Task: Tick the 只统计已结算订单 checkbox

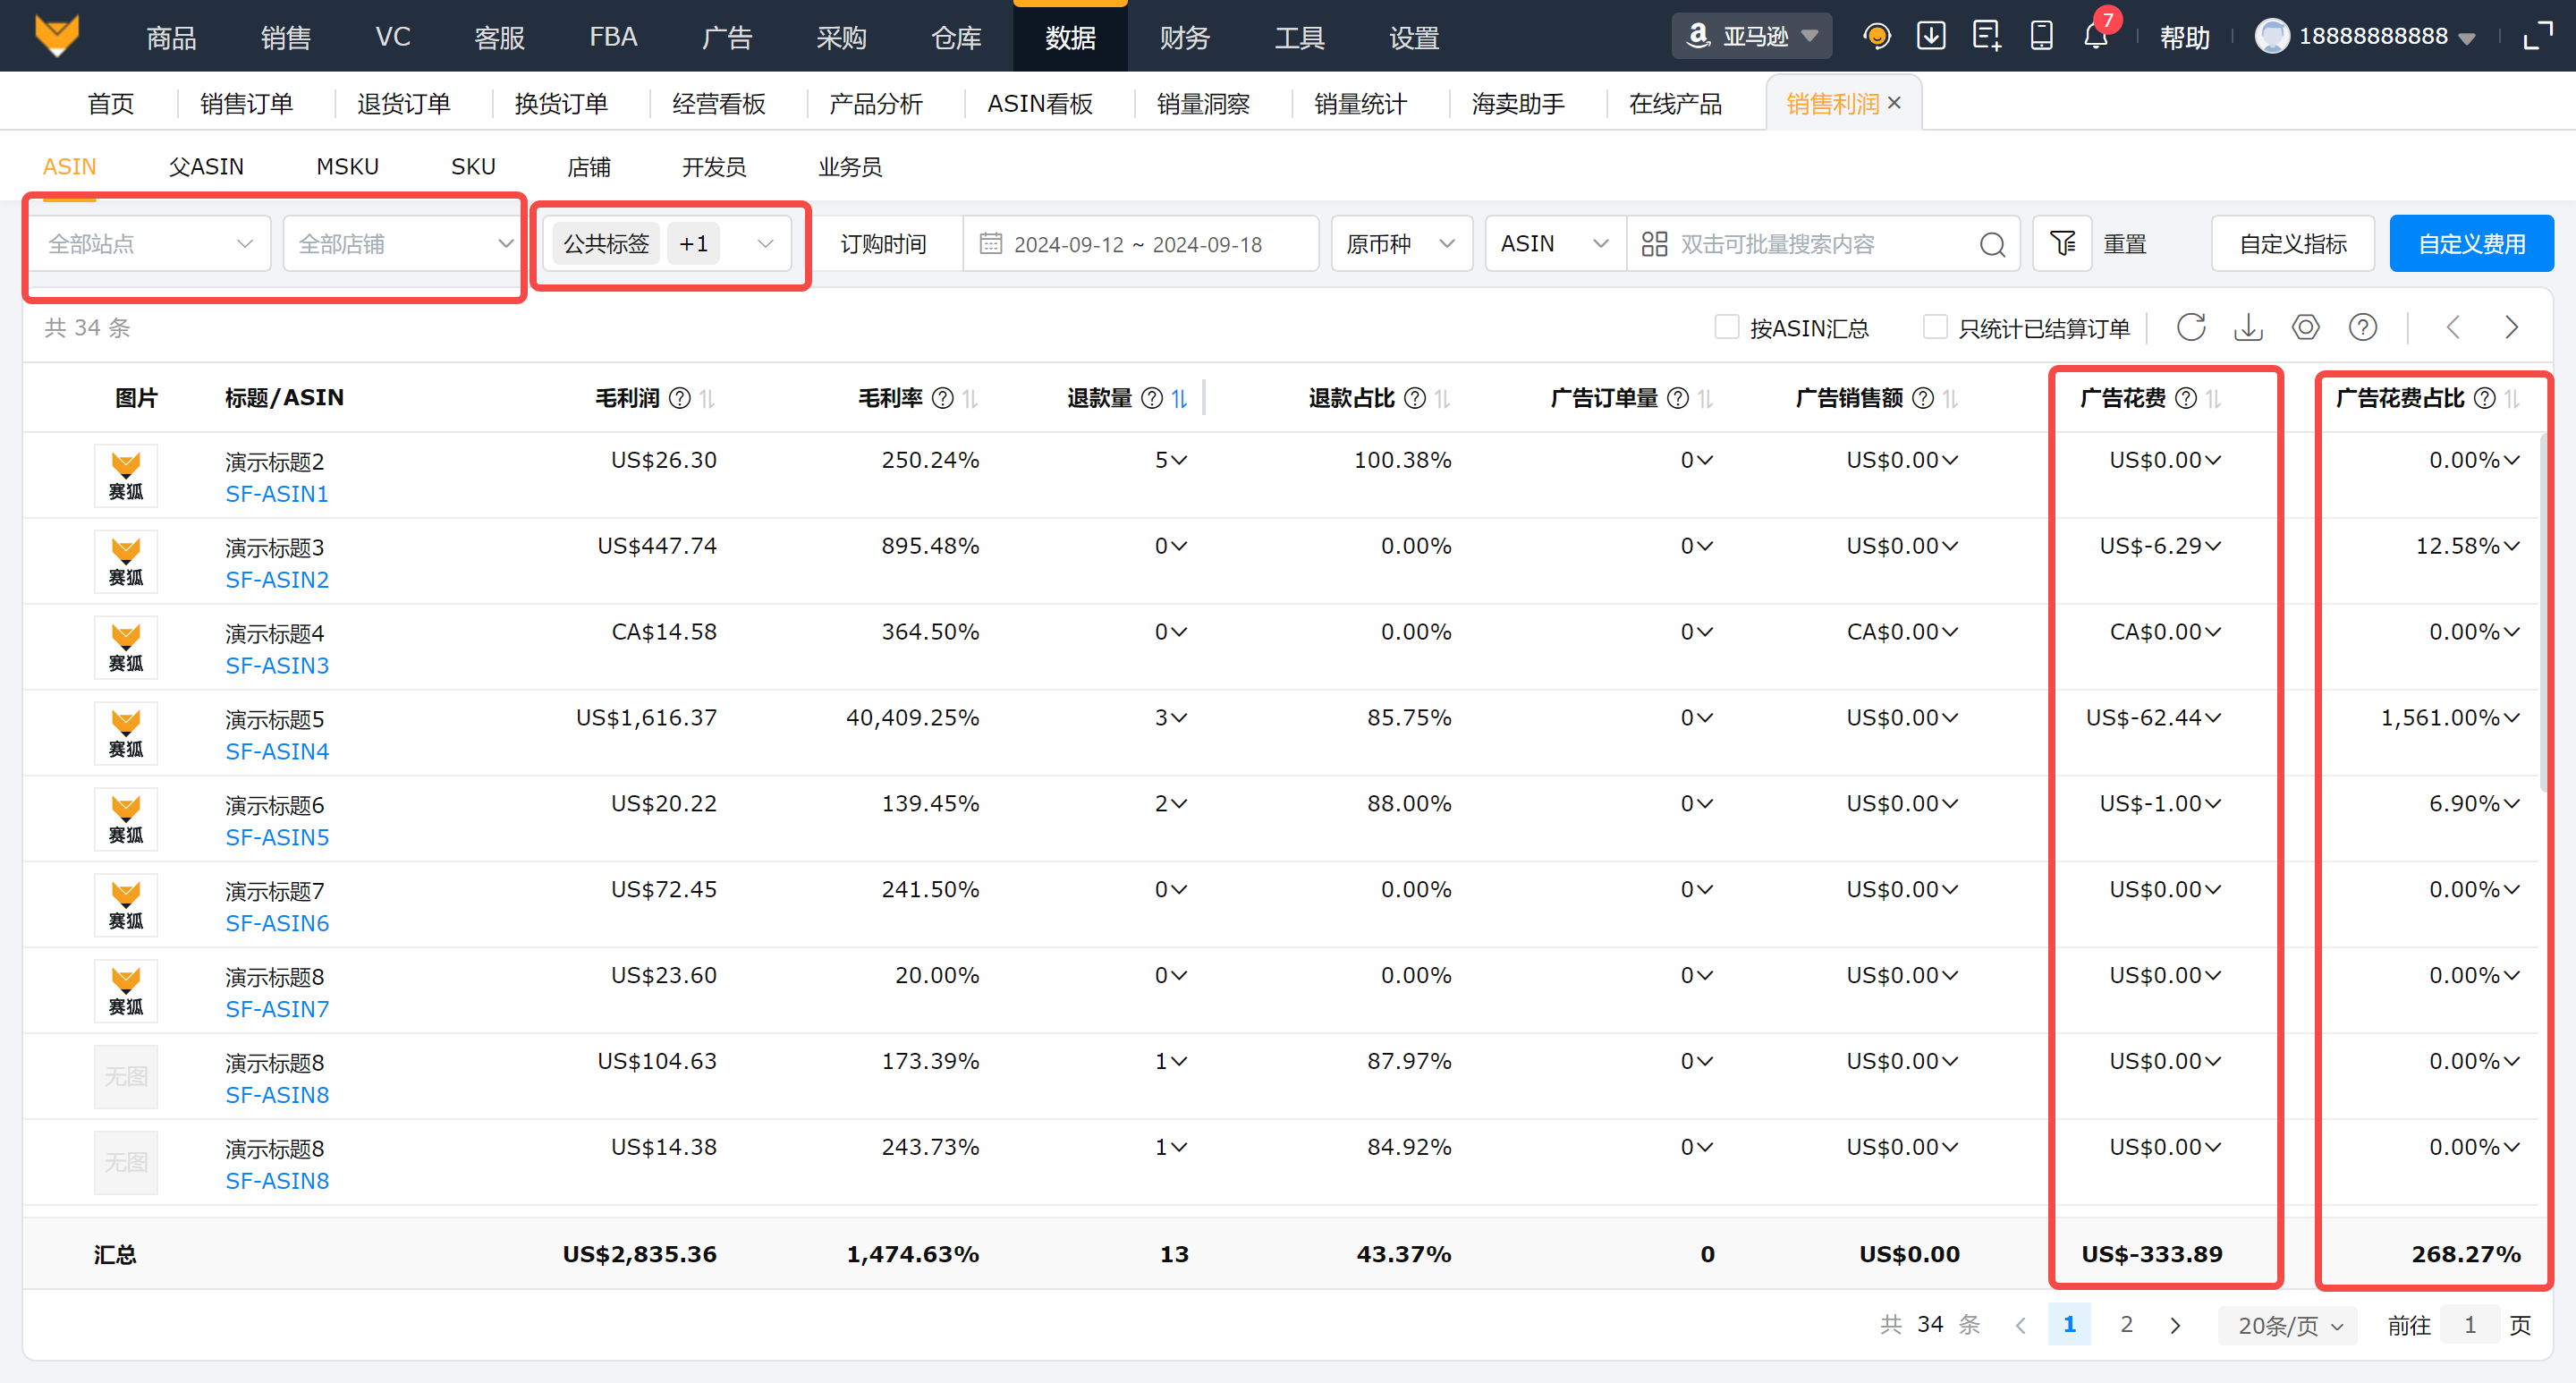Action: [1935, 327]
